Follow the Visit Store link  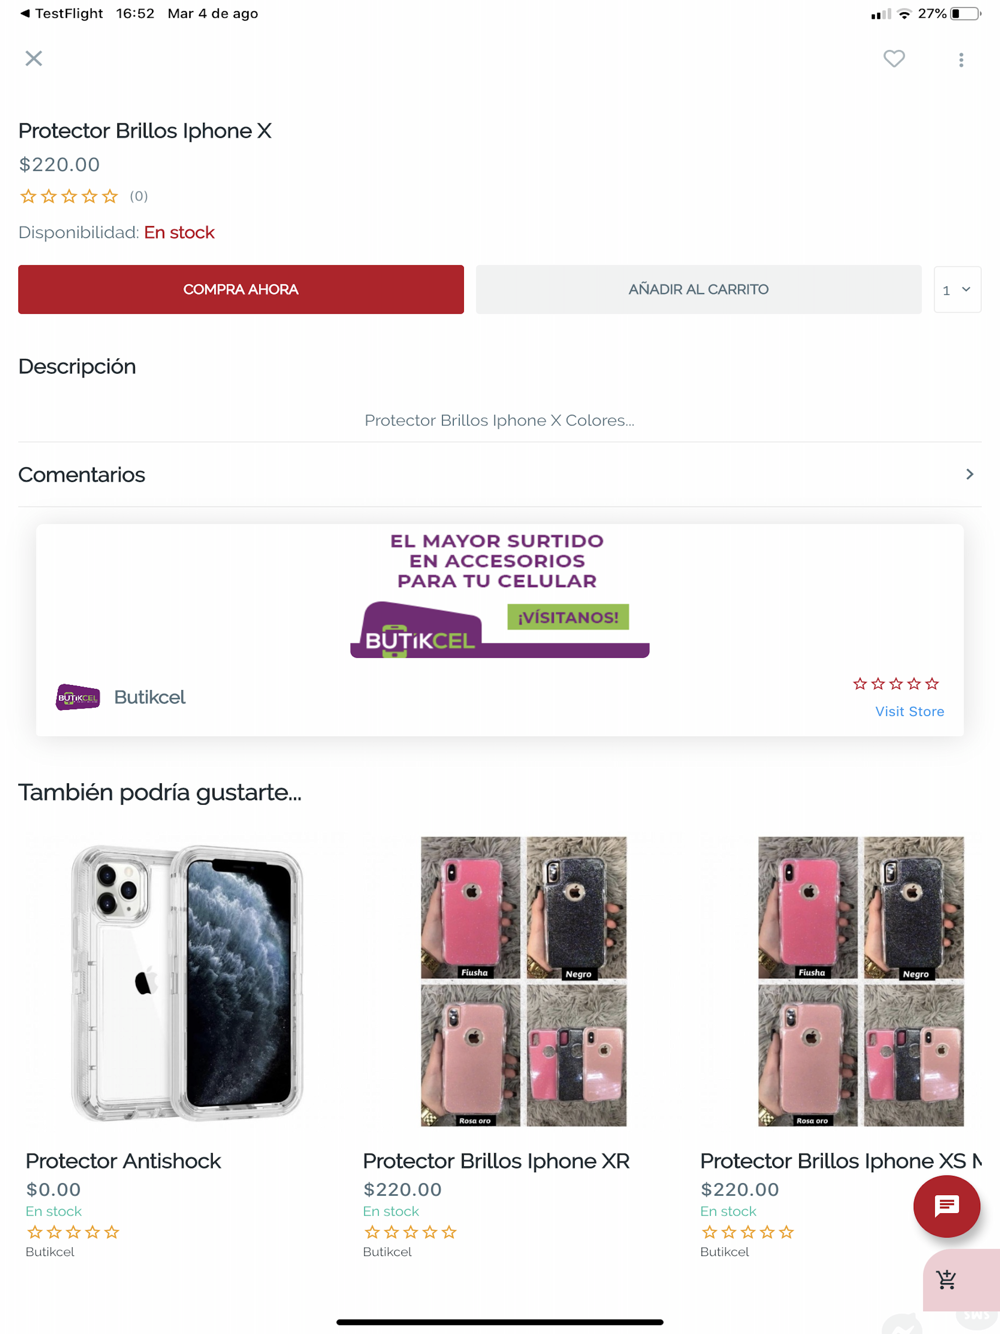[x=909, y=711]
